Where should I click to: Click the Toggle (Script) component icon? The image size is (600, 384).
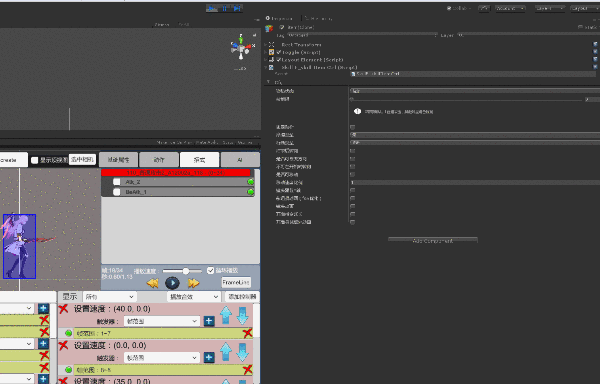(x=271, y=52)
